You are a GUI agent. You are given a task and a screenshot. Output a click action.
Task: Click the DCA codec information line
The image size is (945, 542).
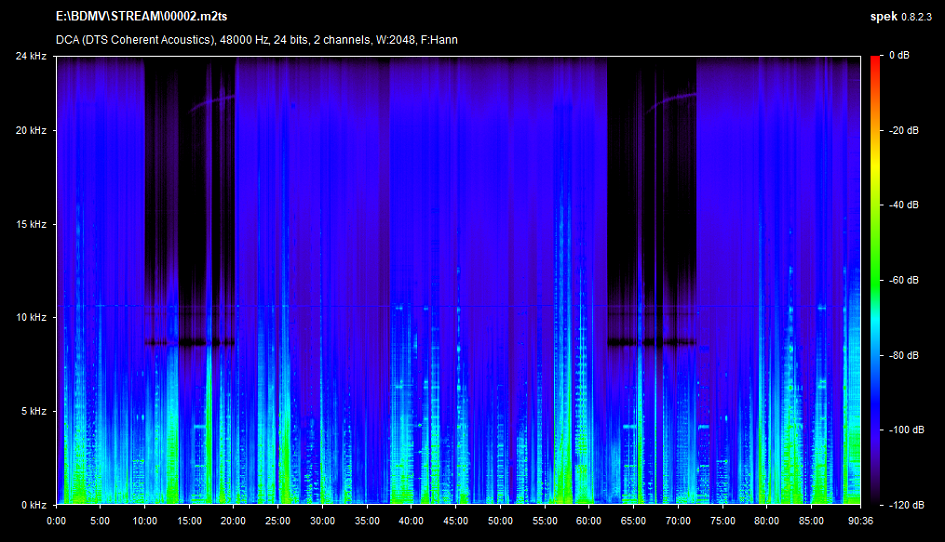257,40
